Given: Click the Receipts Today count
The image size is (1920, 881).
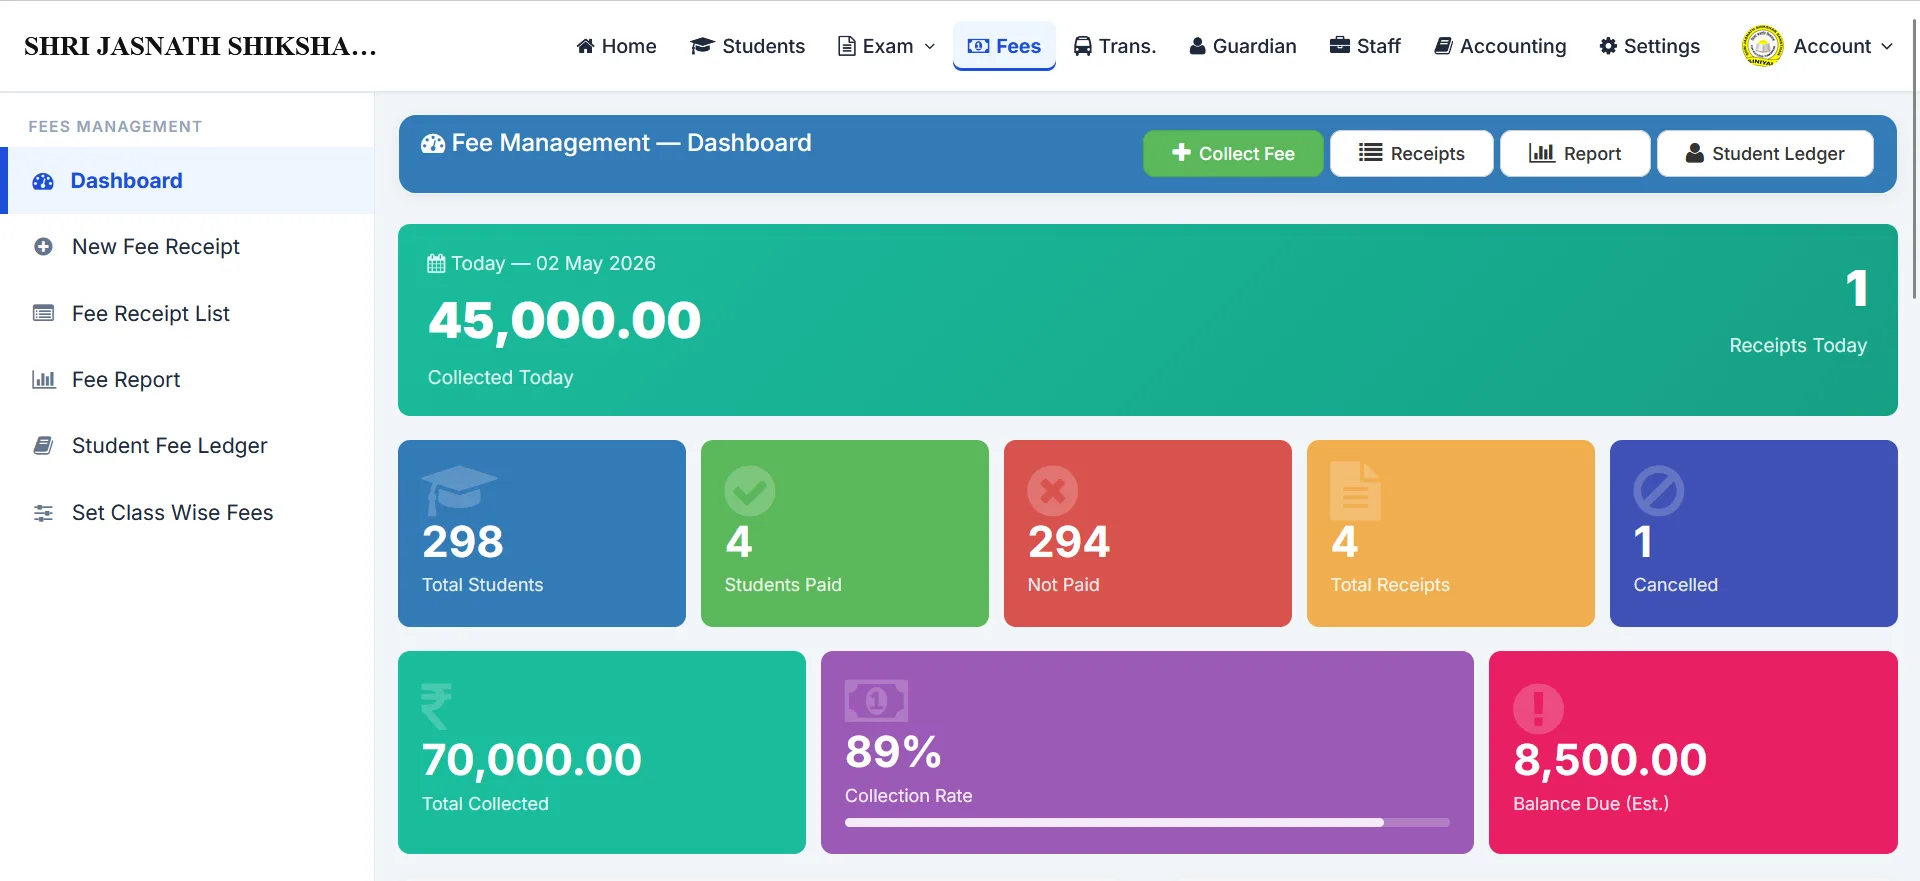Looking at the screenshot, I should coord(1857,289).
